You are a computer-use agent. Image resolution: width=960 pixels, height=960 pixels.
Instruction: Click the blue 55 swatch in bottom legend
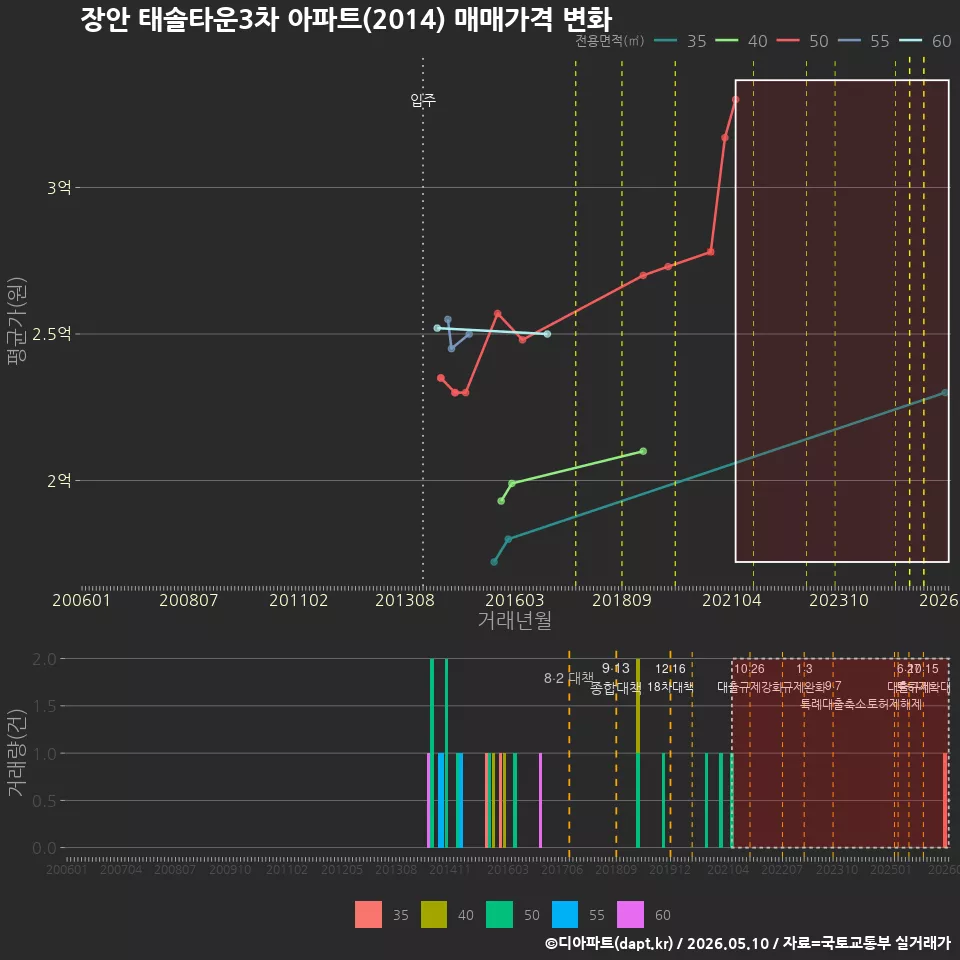(x=564, y=915)
